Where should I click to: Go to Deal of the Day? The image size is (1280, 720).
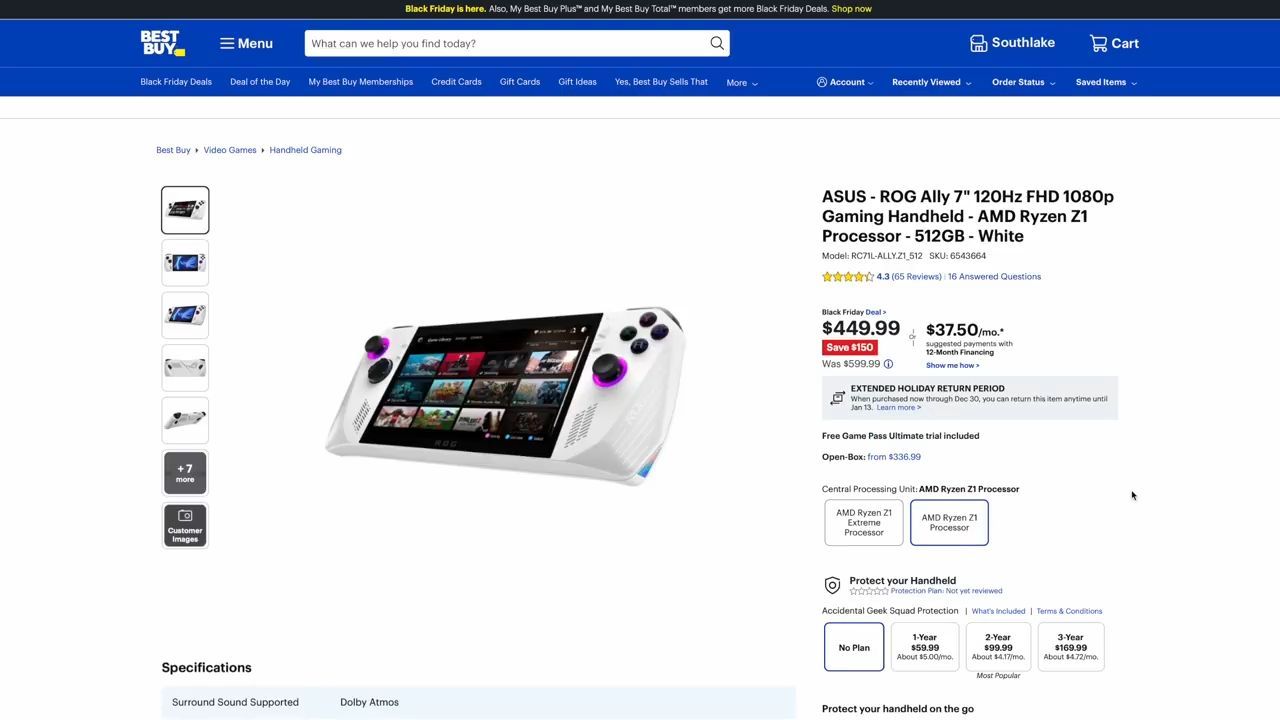point(260,82)
